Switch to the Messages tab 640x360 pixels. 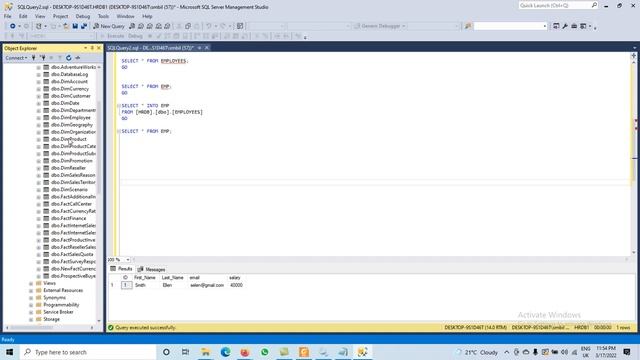(151, 269)
